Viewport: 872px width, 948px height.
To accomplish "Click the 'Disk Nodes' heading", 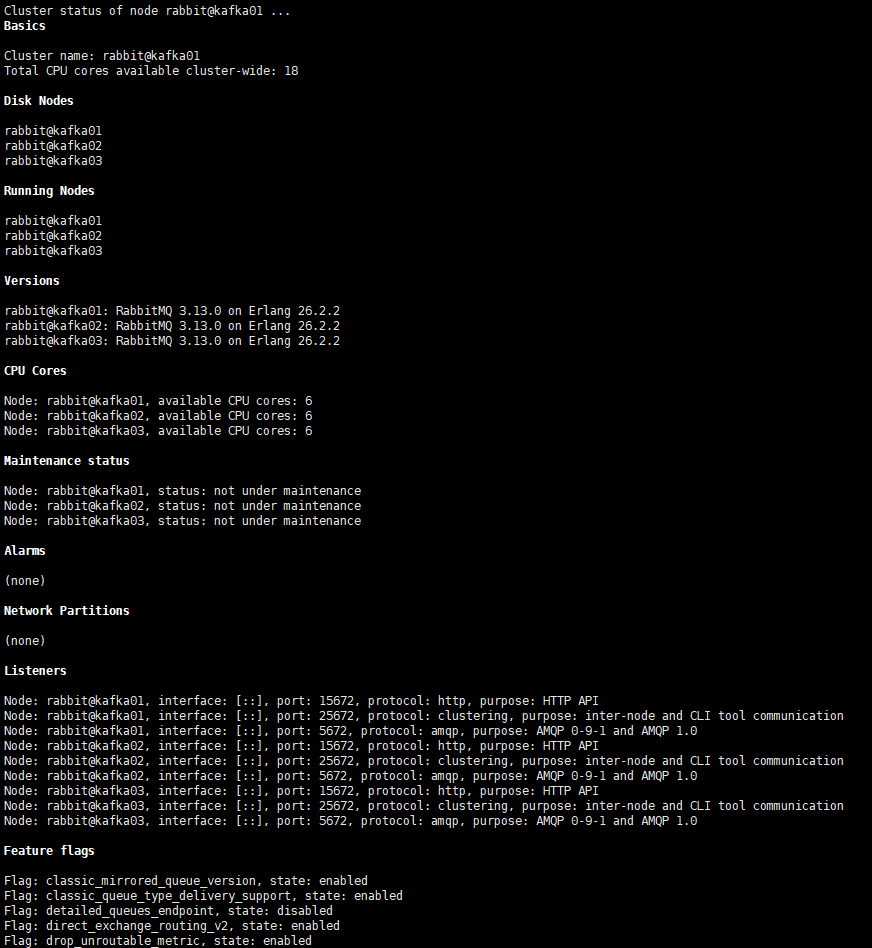I will 39,101.
